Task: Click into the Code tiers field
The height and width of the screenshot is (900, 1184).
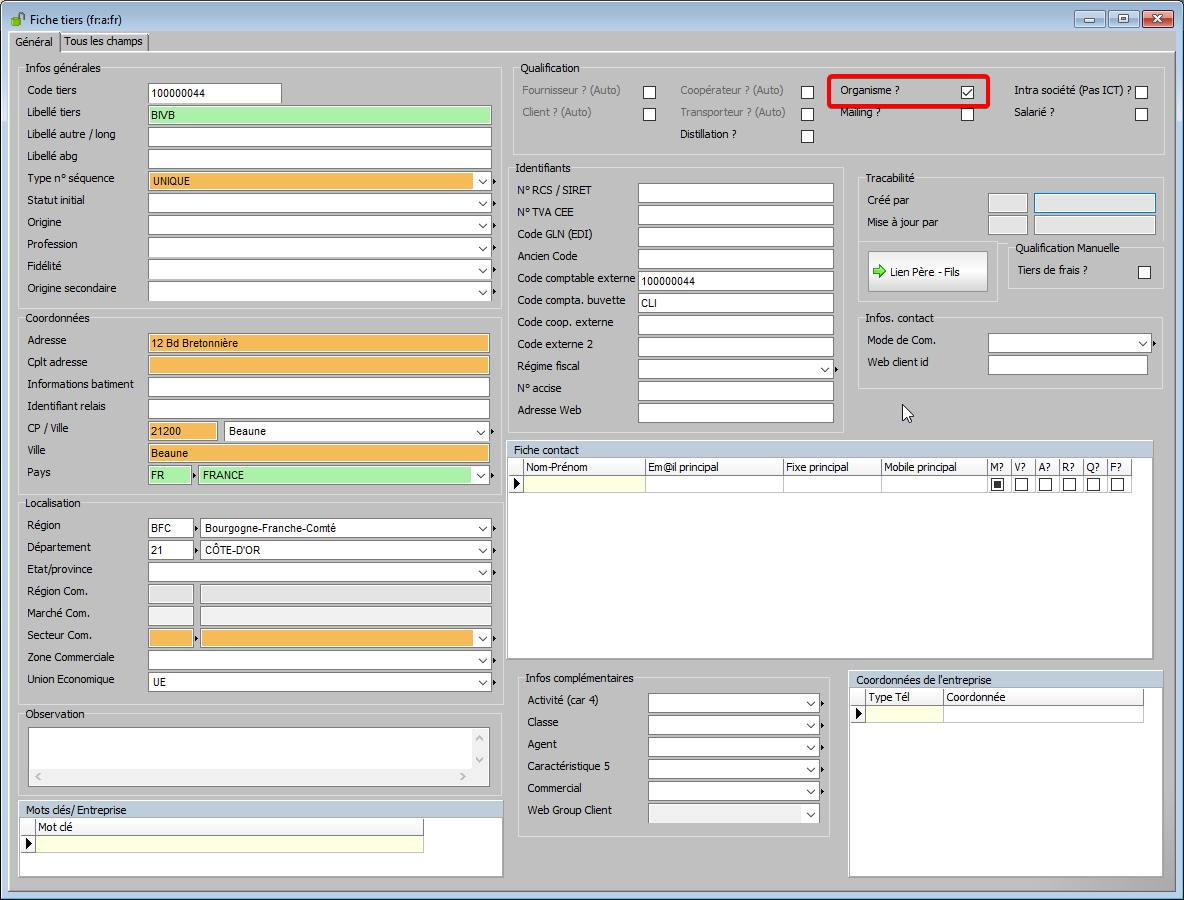Action: click(x=214, y=93)
